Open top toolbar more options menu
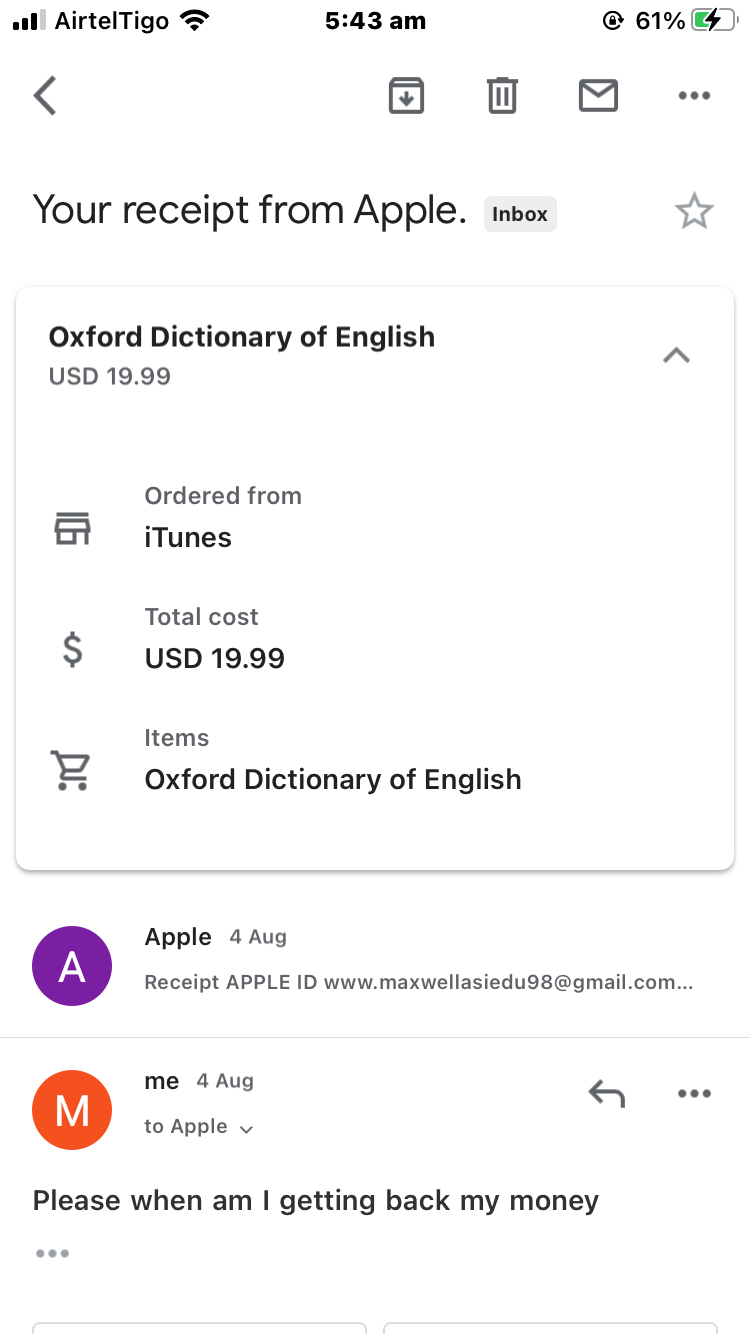Image resolution: width=750 pixels, height=1334 pixels. coord(694,96)
